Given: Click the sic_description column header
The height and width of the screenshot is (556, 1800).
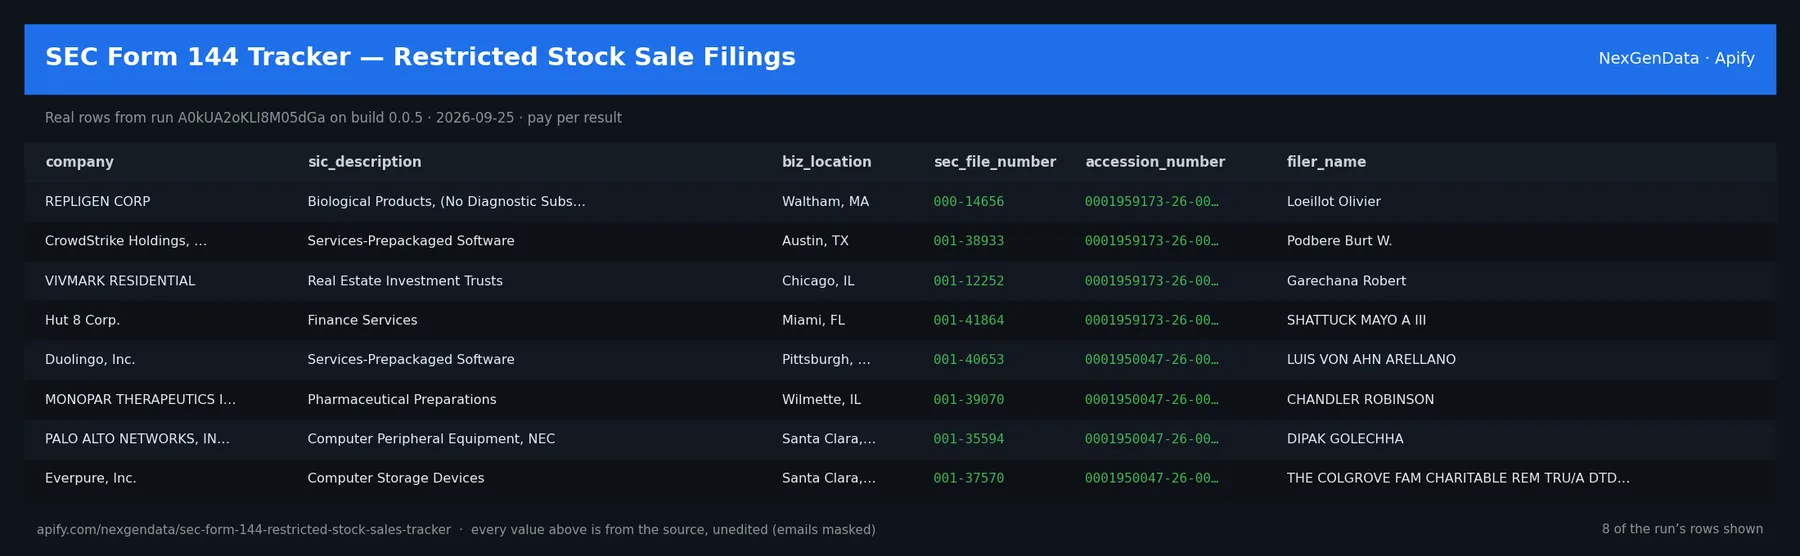Looking at the screenshot, I should 364,162.
